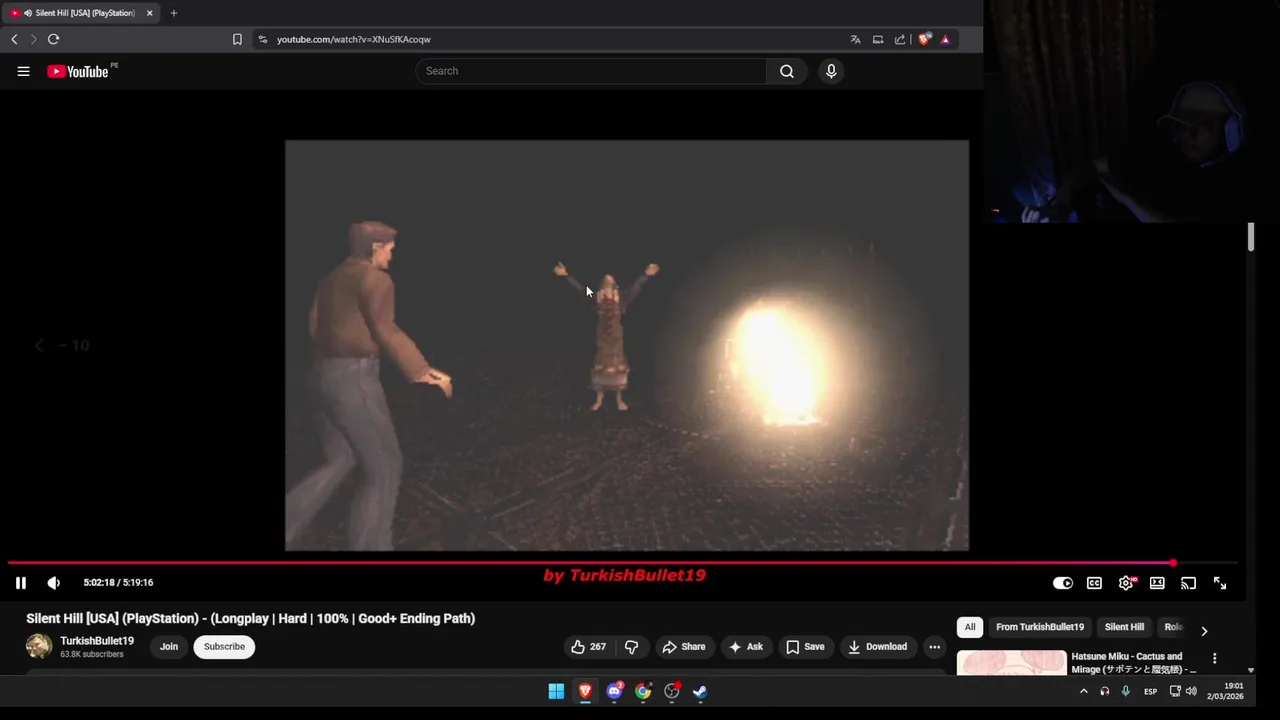Pause the Silent Hill video
This screenshot has width=1280, height=720.
(20, 583)
